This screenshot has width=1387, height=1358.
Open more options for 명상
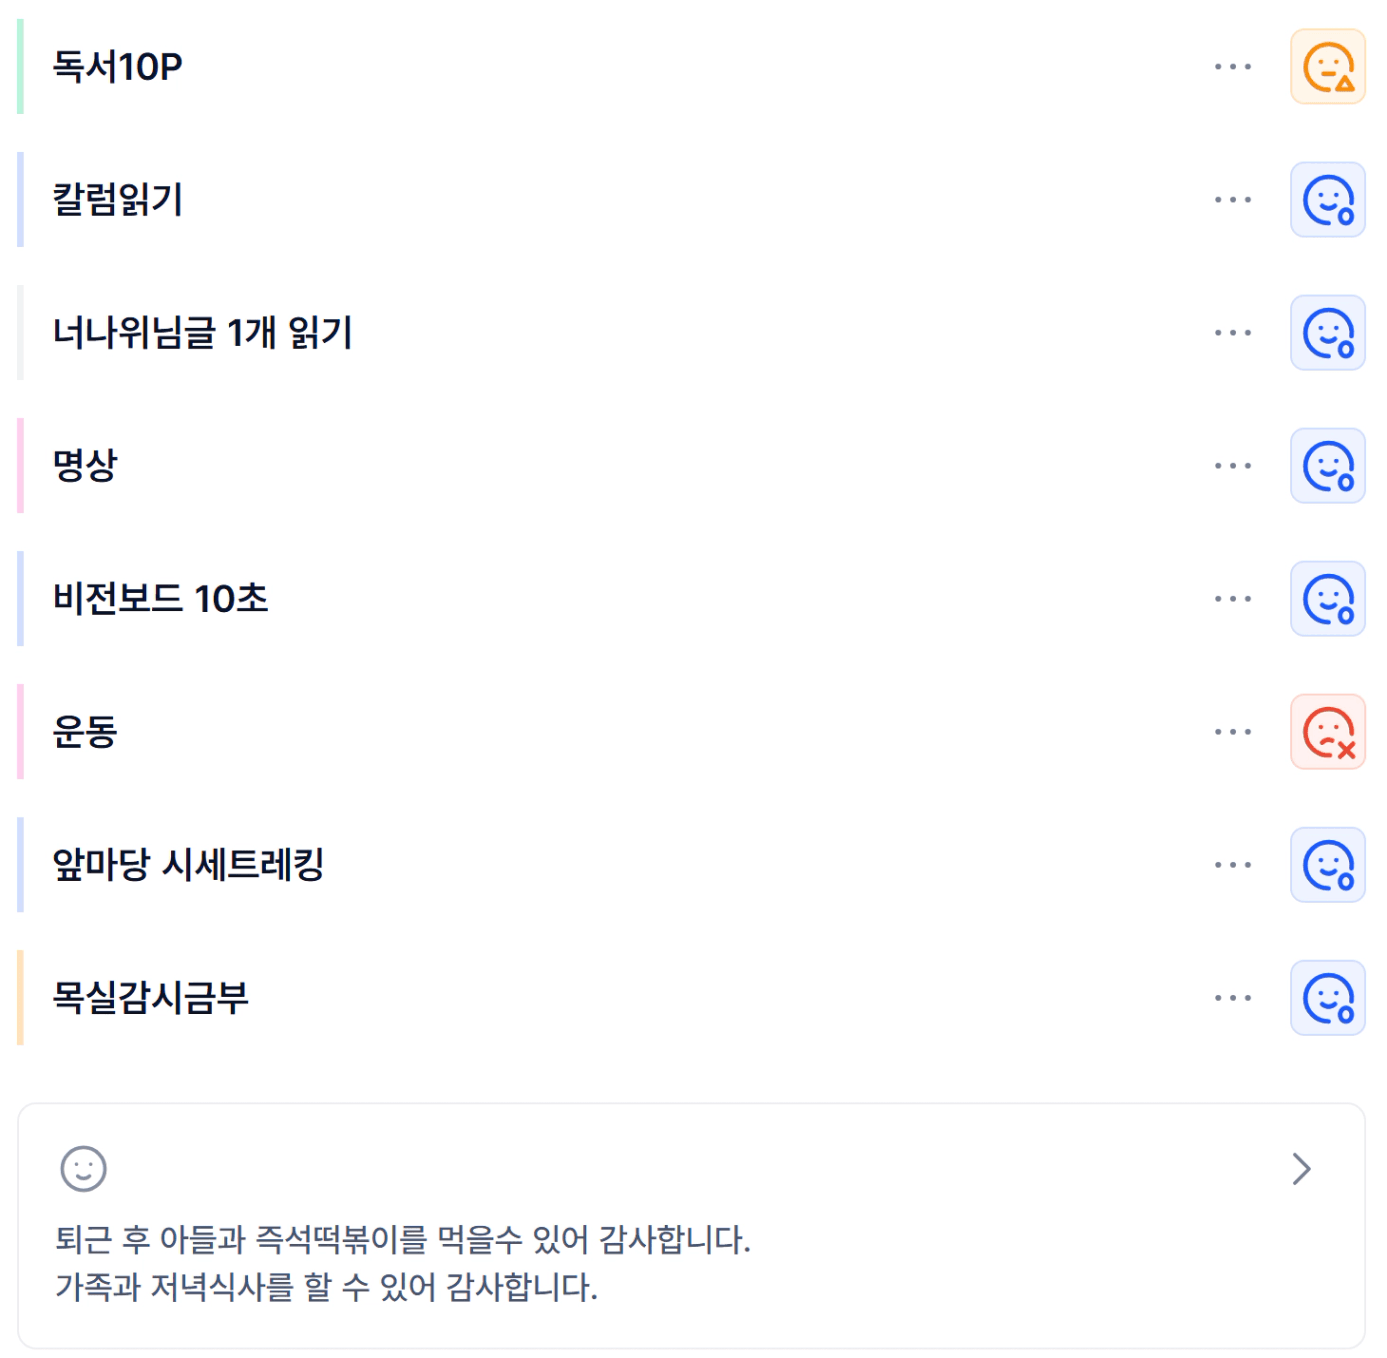click(1232, 466)
